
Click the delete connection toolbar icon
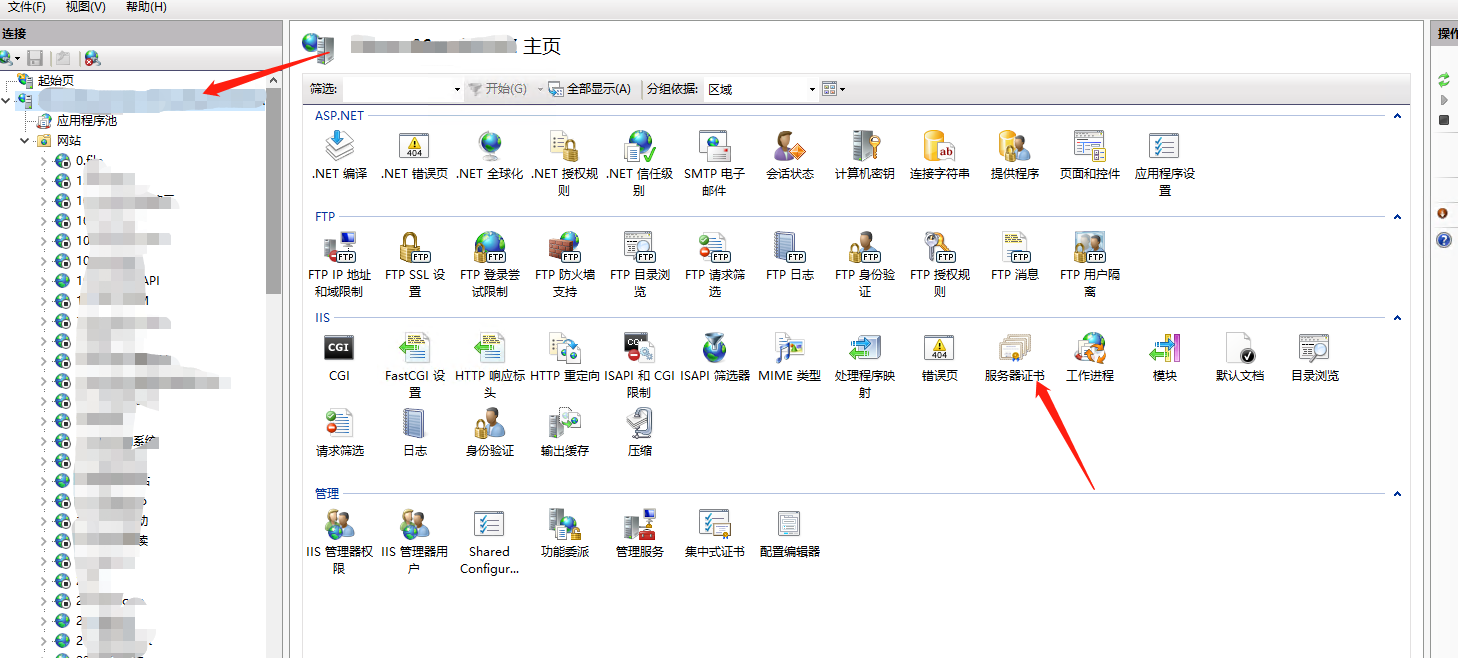tap(92, 59)
